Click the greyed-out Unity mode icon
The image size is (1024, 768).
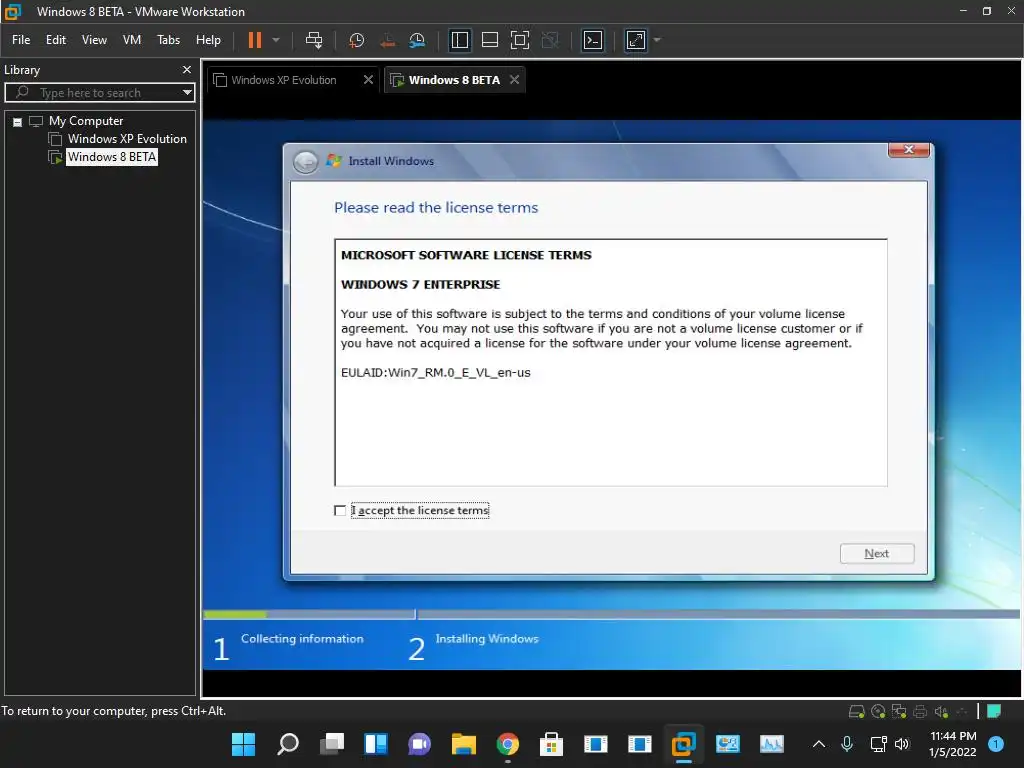551,40
